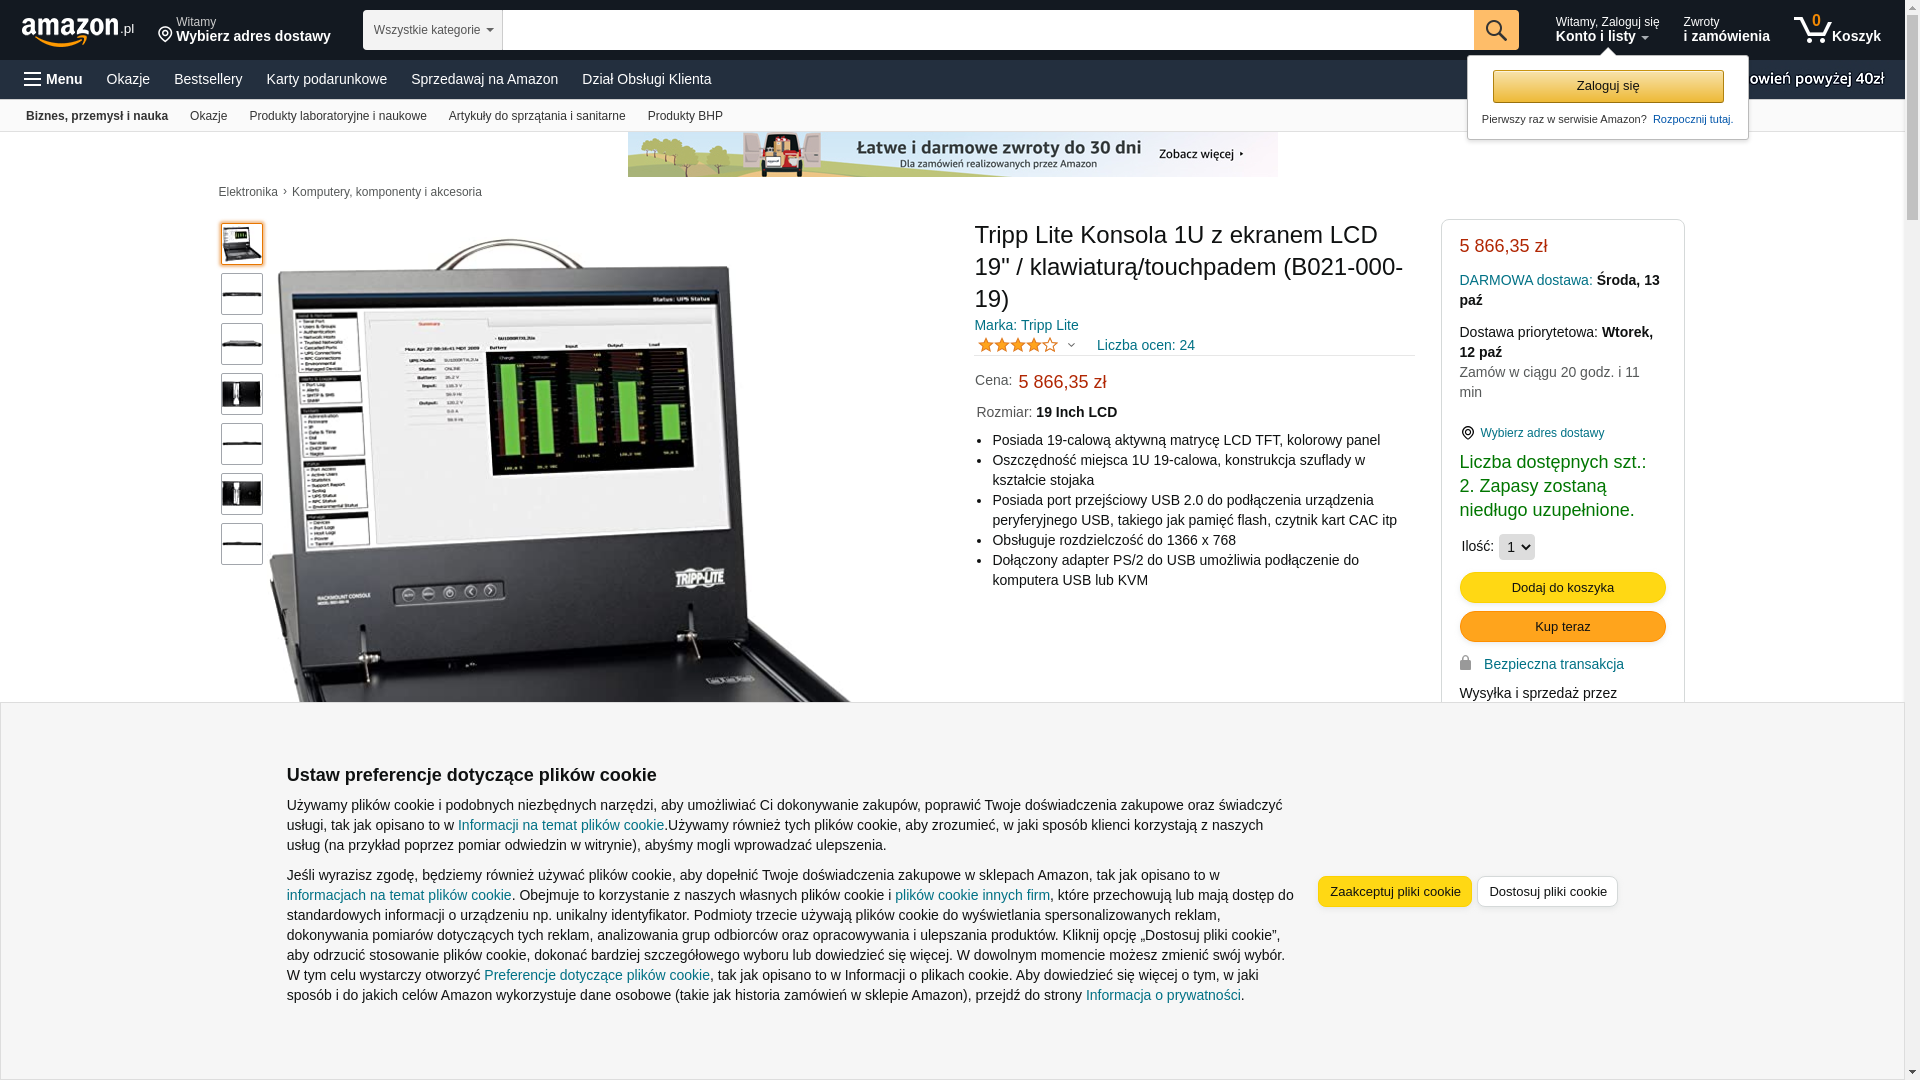Accept cookies with Zaakceptuj pliki cookie
The width and height of the screenshot is (1920, 1080).
1394,891
